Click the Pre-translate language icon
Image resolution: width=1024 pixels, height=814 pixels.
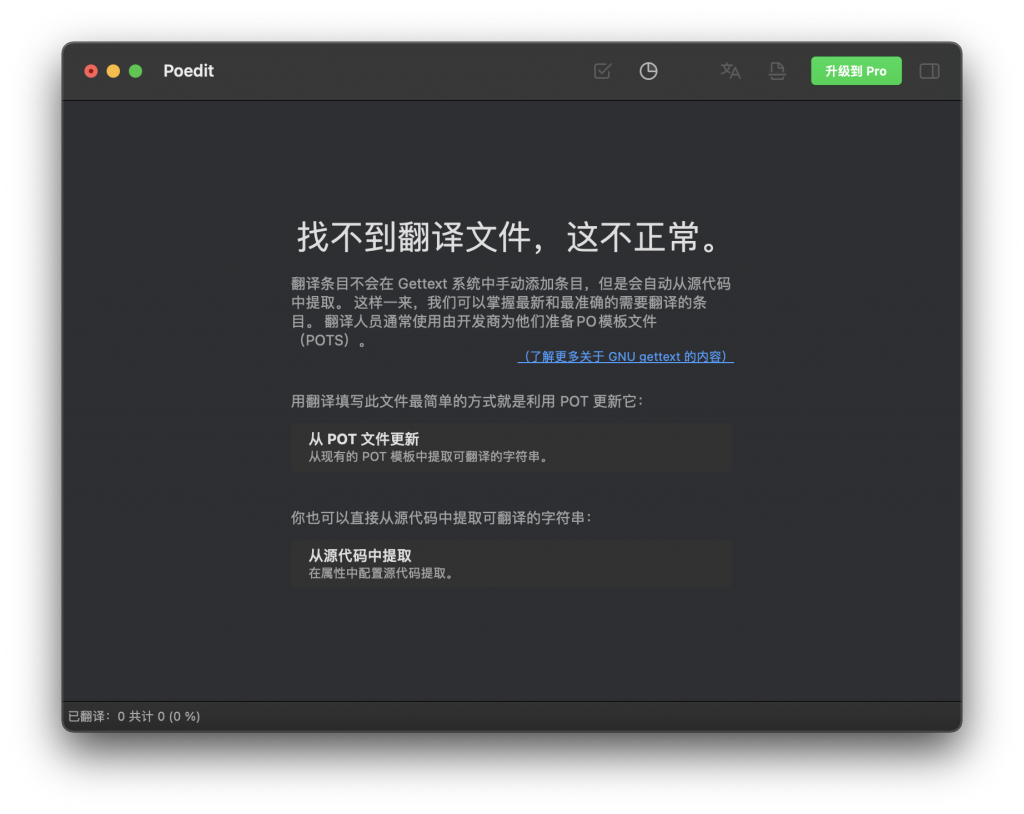730,71
